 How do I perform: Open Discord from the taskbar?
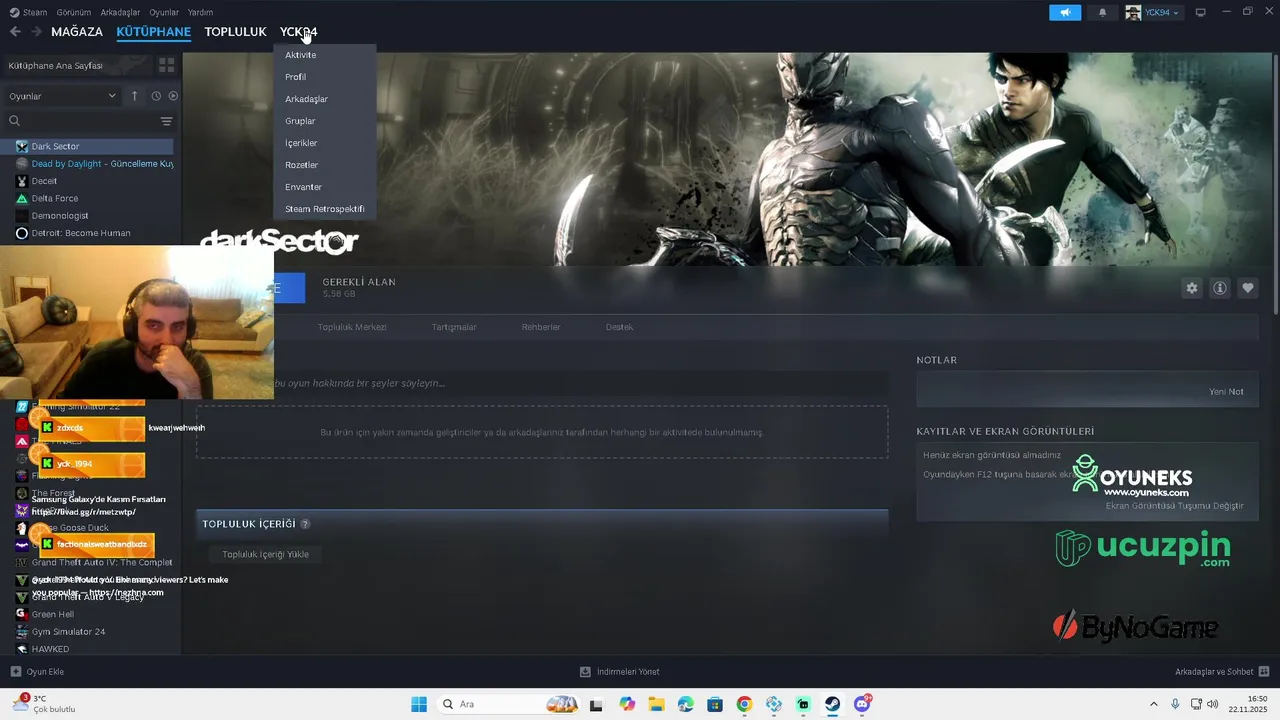point(862,704)
